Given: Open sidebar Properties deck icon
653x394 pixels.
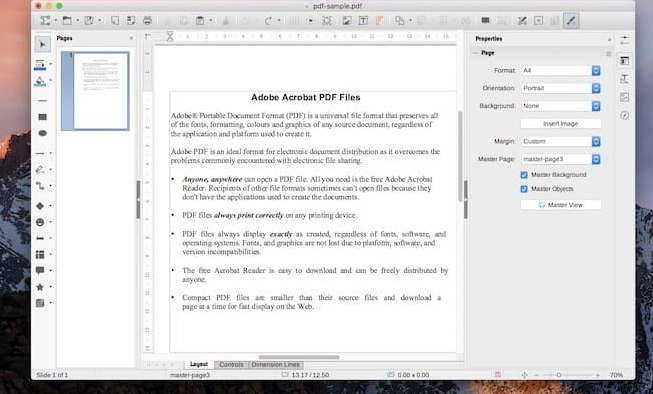Looking at the screenshot, I should [x=624, y=61].
